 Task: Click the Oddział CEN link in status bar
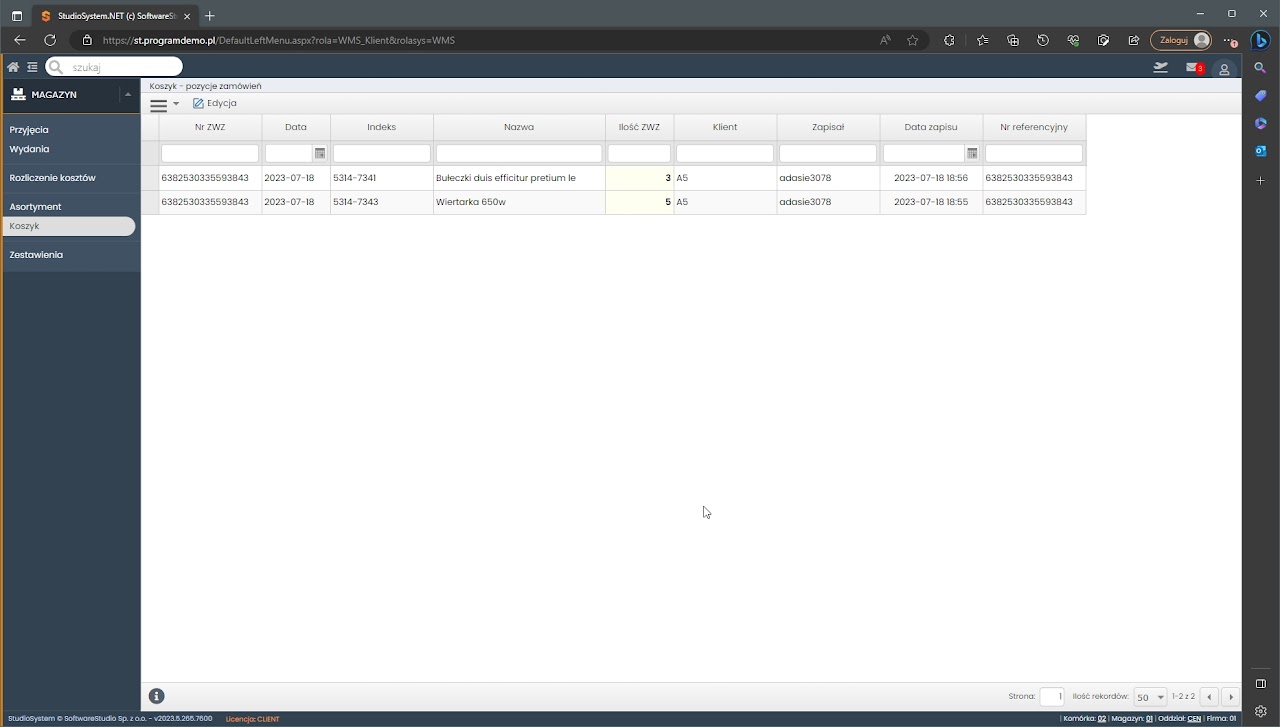coord(1193,719)
